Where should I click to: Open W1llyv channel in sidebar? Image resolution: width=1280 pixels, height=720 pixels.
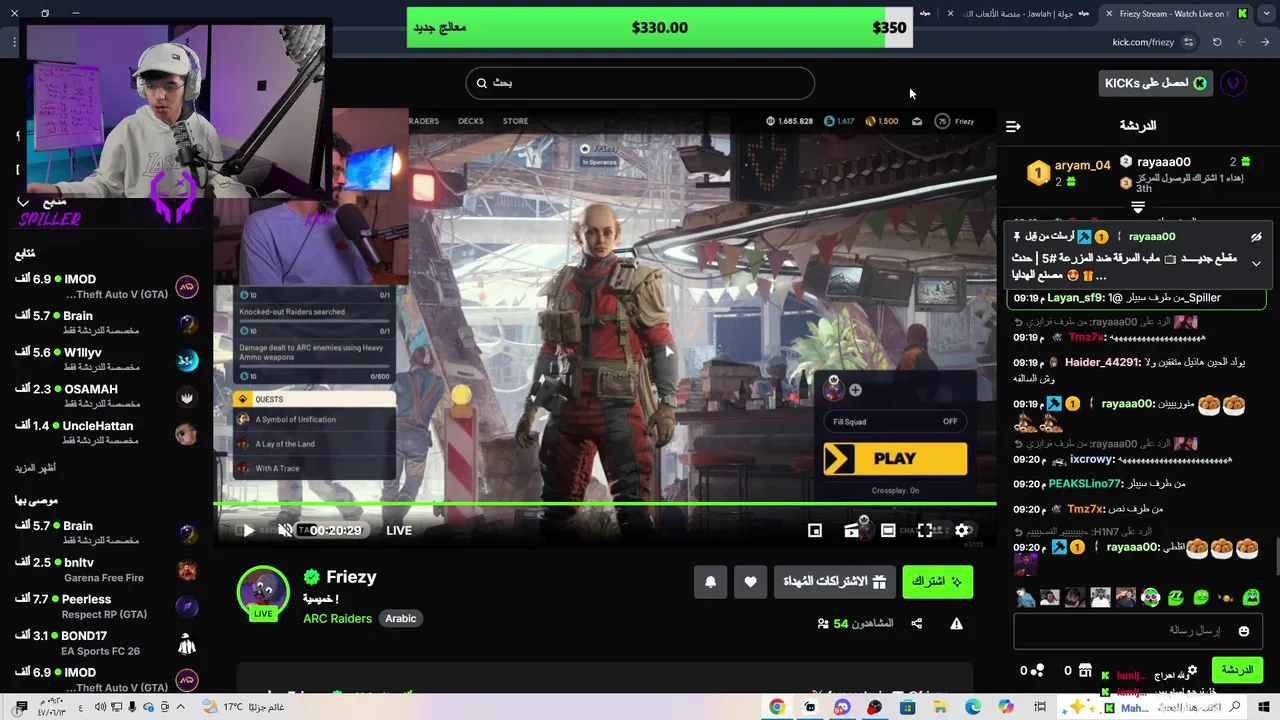pos(106,359)
